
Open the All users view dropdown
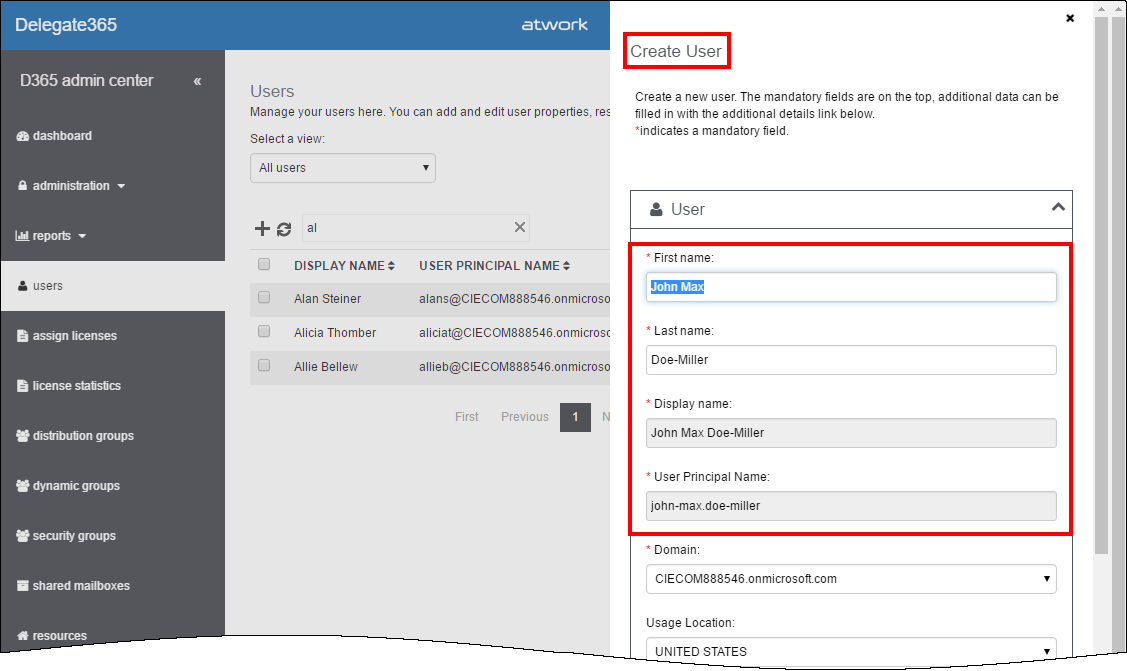click(343, 168)
